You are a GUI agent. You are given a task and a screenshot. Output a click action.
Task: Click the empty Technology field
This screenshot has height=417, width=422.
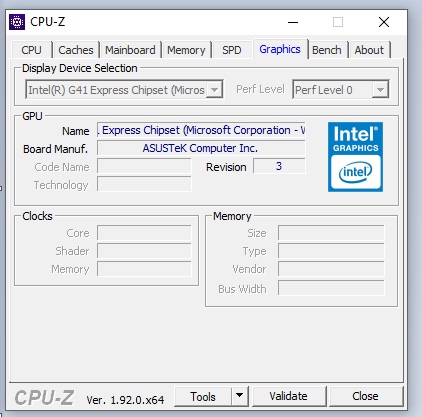144,184
